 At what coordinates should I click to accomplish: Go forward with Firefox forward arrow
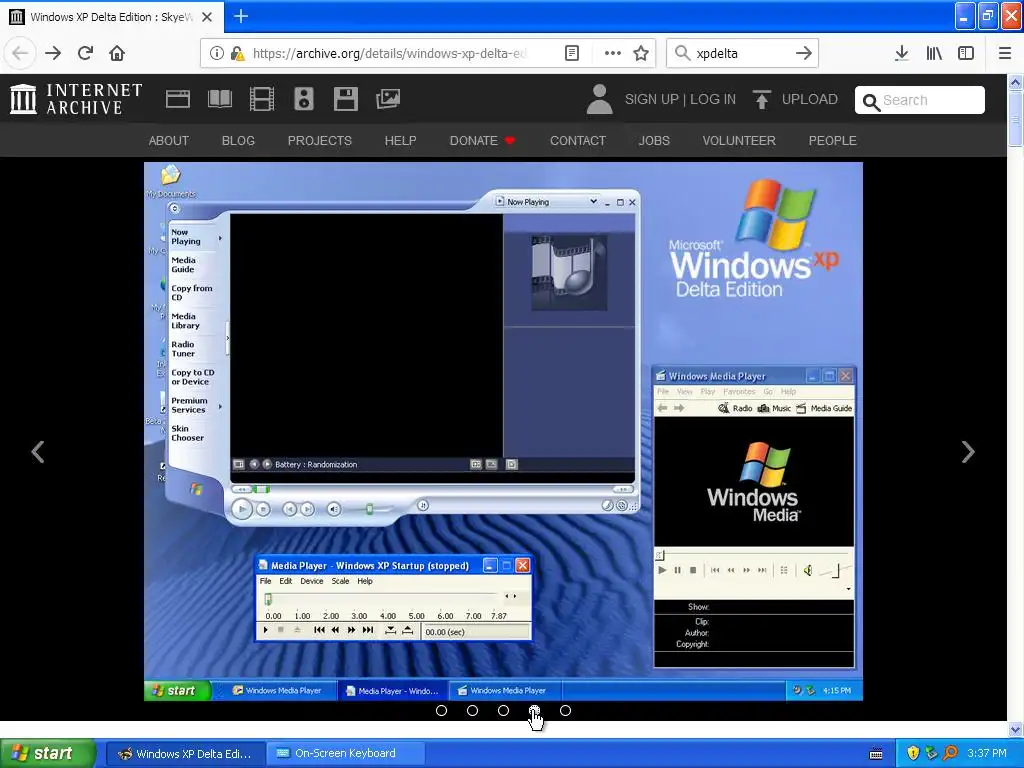(53, 53)
